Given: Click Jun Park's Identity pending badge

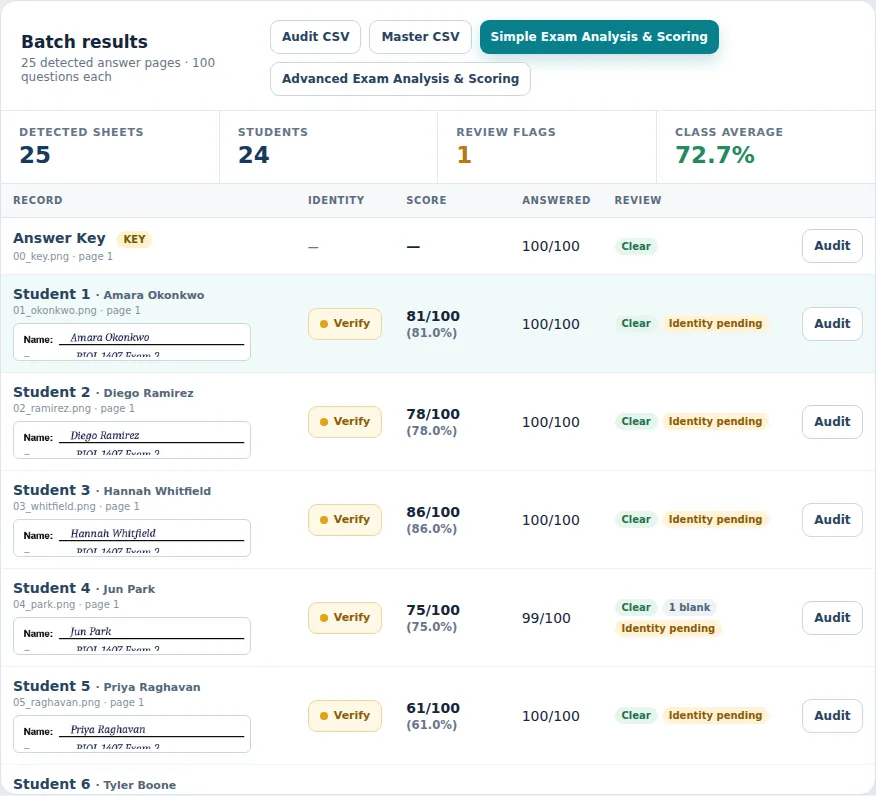Looking at the screenshot, I should pyautogui.click(x=668, y=628).
